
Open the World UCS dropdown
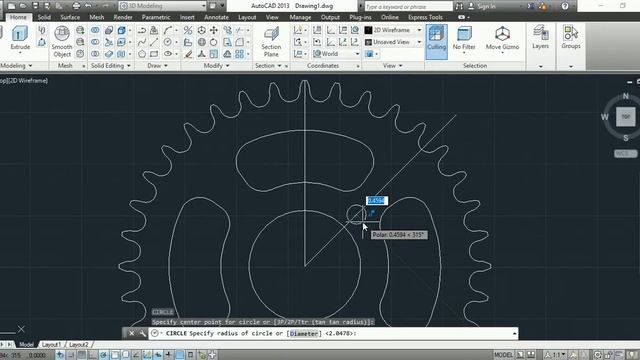(336, 54)
